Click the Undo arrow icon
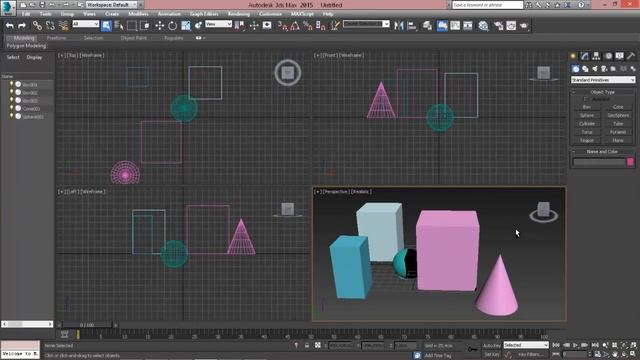640x360 pixels. coord(10,25)
